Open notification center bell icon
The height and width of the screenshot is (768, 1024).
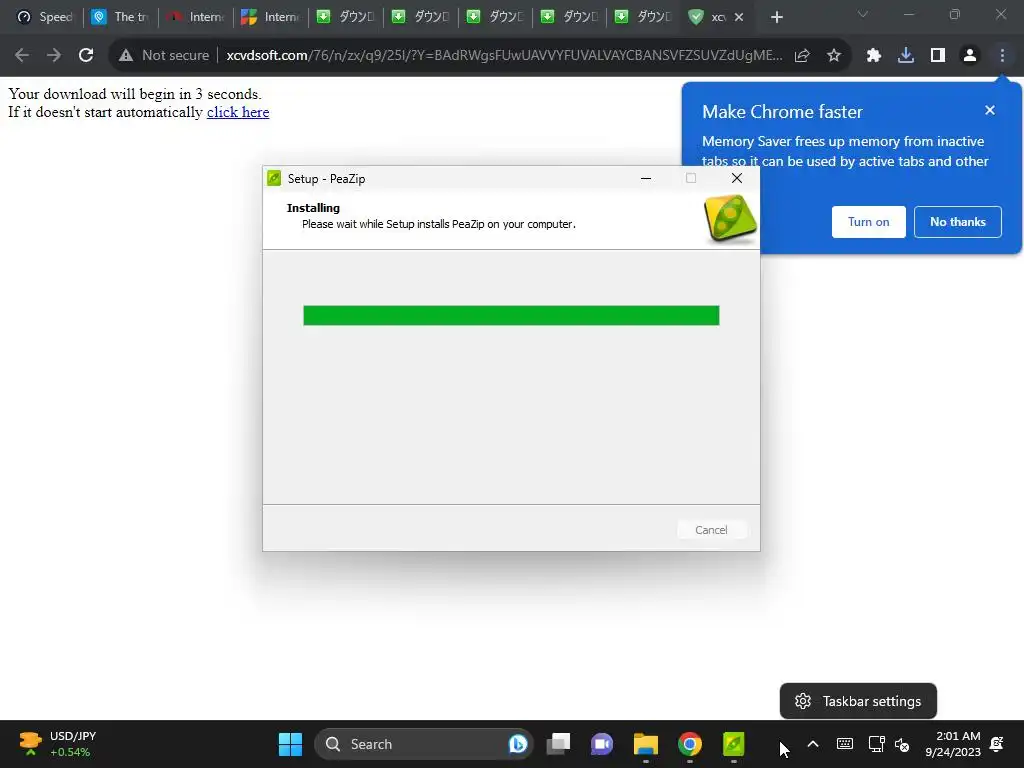[x=997, y=744]
